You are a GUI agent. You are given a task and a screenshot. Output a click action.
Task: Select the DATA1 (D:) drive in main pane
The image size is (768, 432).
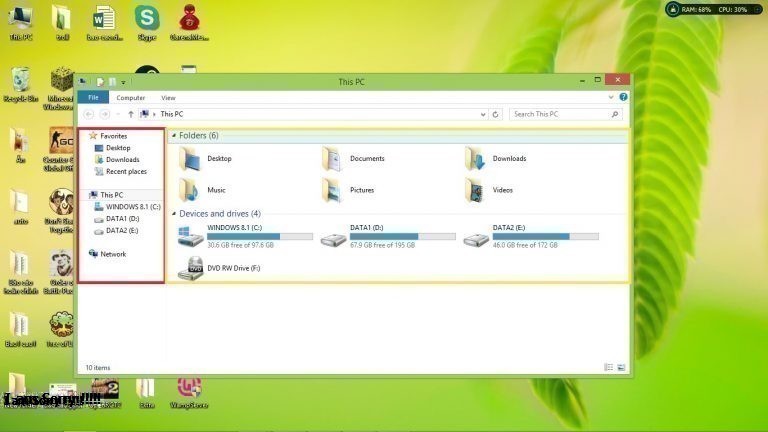pos(387,236)
